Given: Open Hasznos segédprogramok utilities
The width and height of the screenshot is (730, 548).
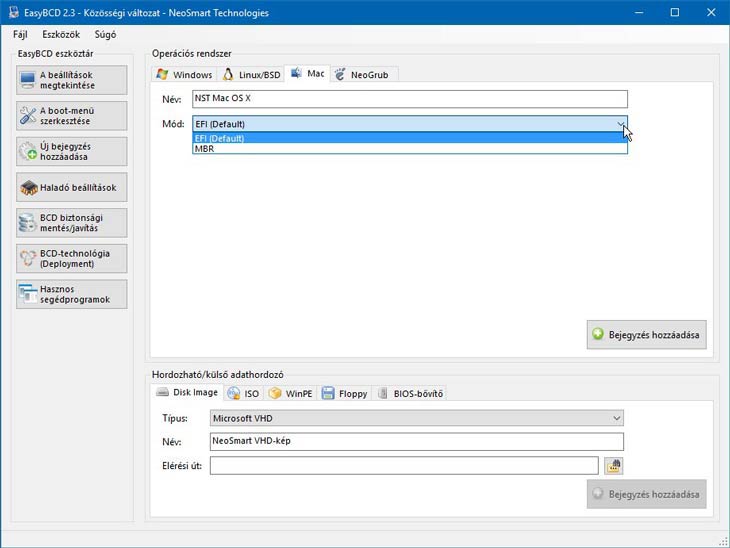Looking at the screenshot, I should 71,294.
